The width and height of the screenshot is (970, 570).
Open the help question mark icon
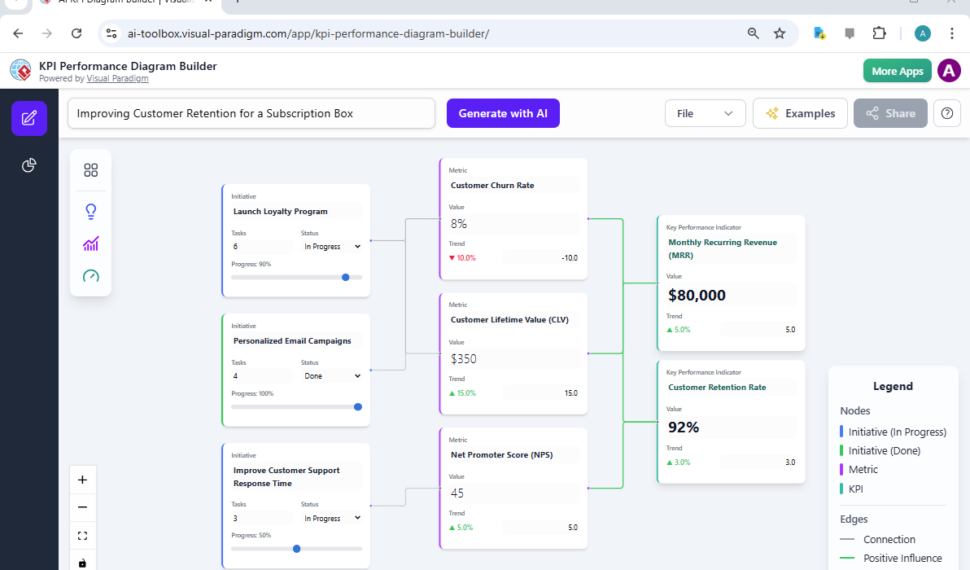coord(946,113)
